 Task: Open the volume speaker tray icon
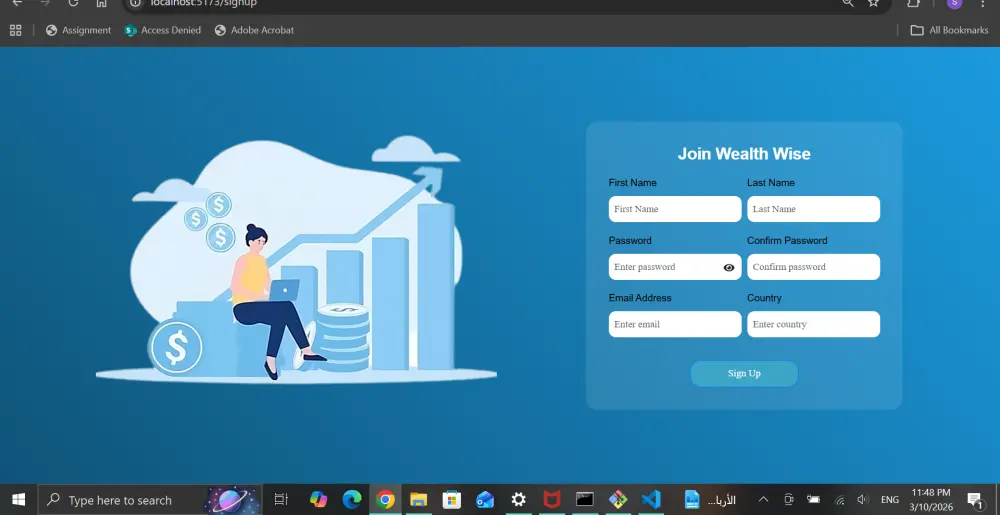pos(863,500)
